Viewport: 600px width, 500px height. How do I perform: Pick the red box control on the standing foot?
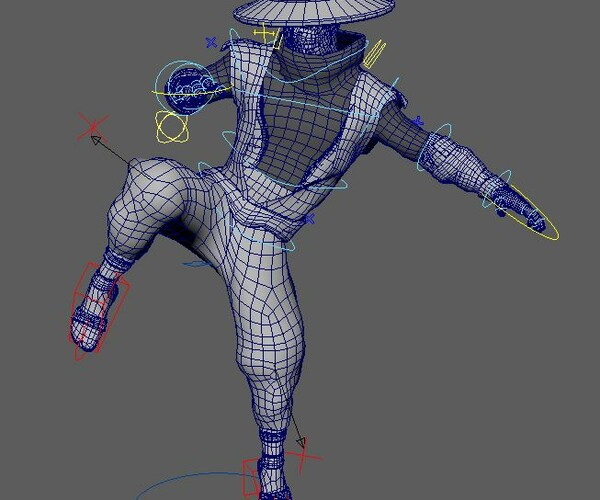point(251,479)
